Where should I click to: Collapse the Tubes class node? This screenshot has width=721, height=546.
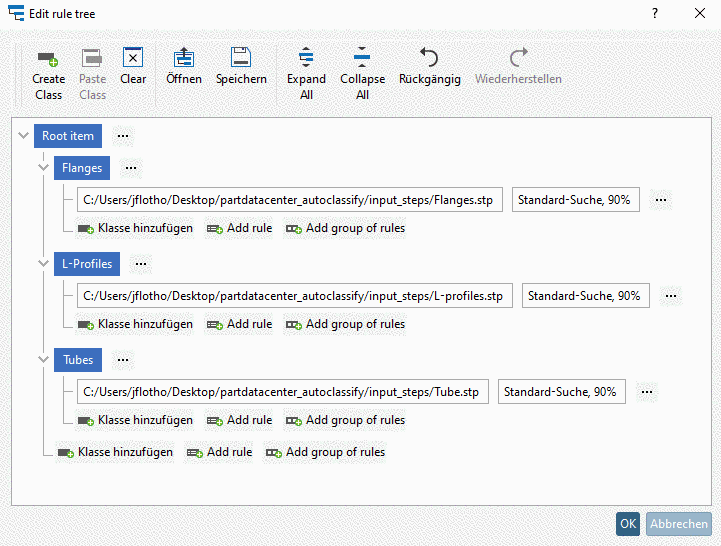44,359
